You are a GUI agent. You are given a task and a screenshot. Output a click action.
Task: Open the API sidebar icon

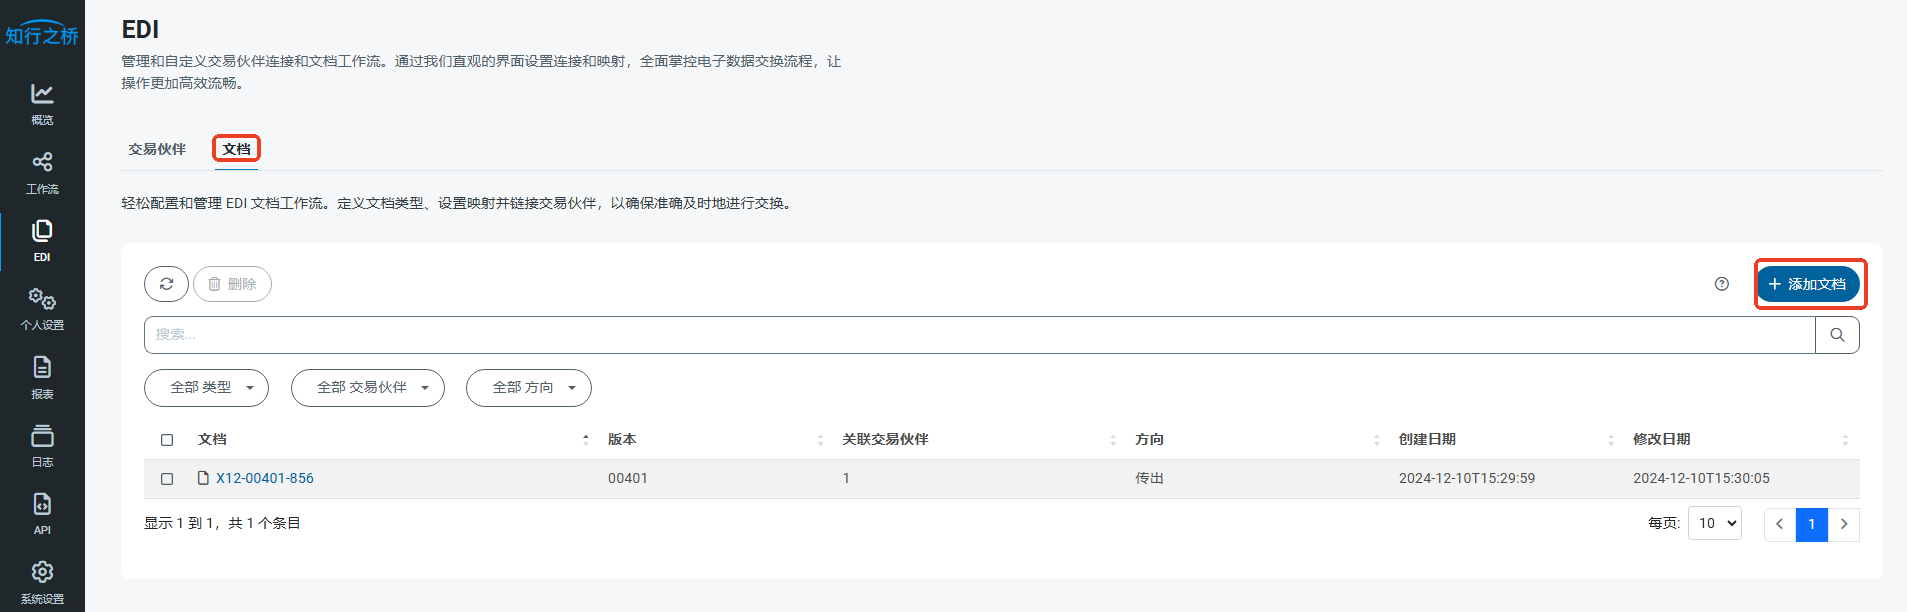(x=42, y=514)
